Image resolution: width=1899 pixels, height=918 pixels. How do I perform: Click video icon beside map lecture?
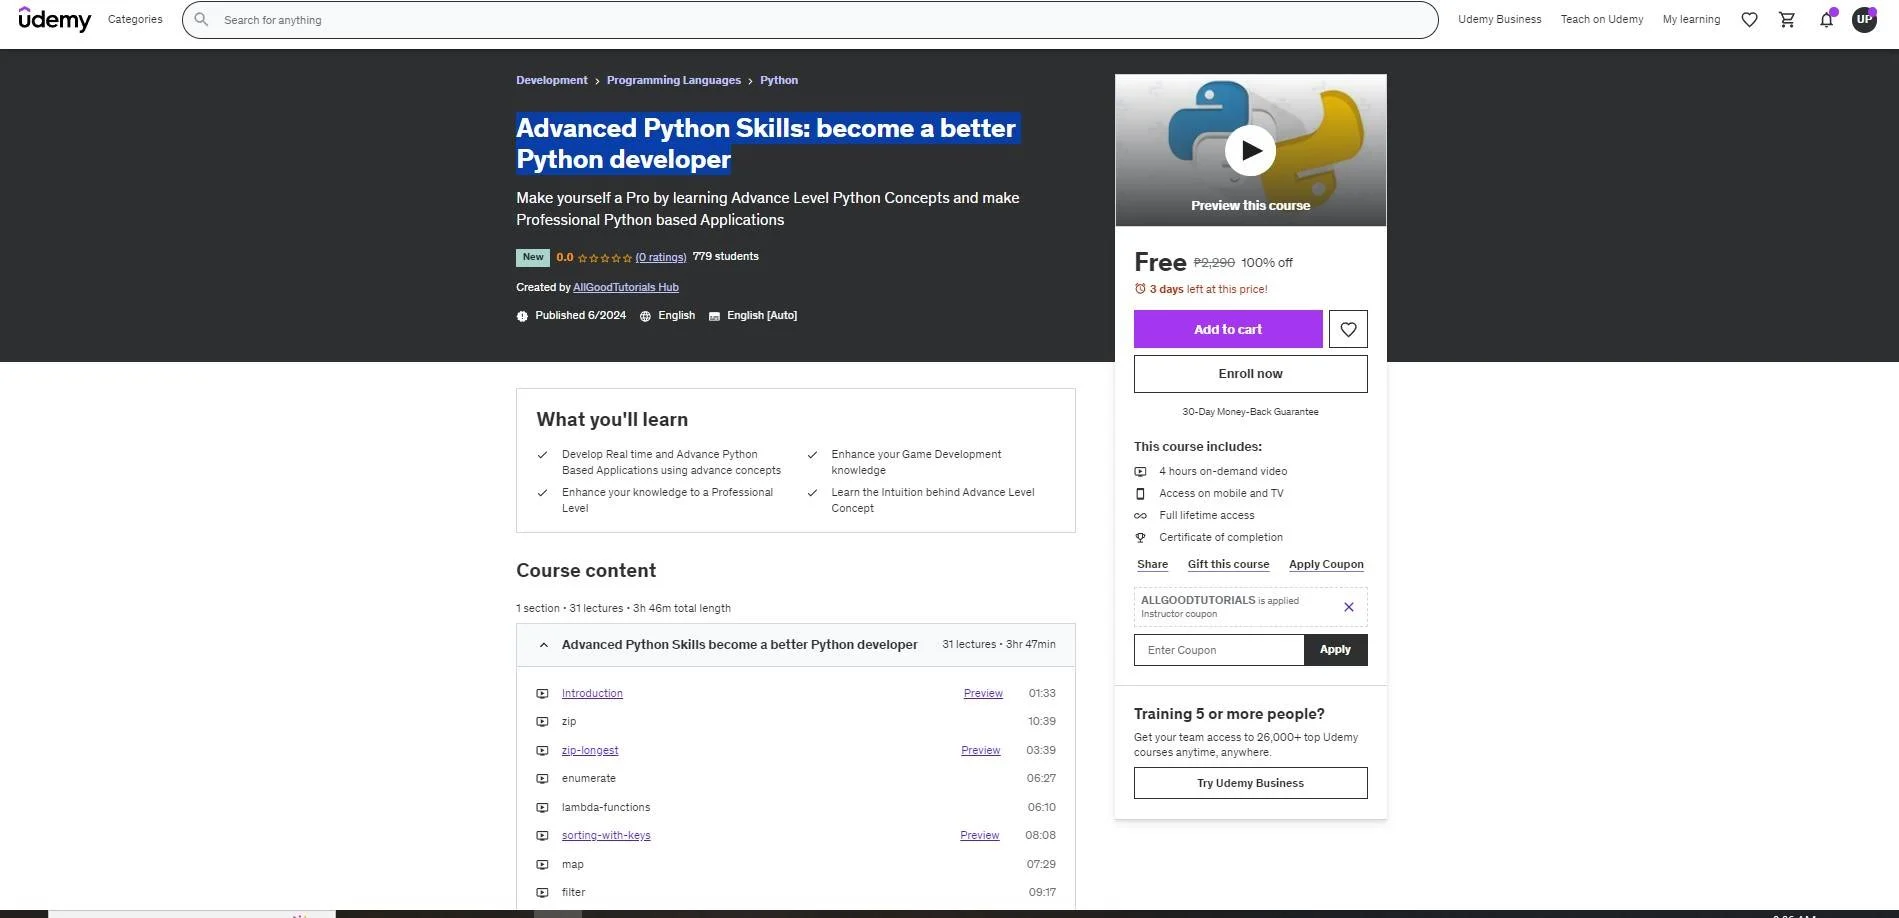click(542, 864)
